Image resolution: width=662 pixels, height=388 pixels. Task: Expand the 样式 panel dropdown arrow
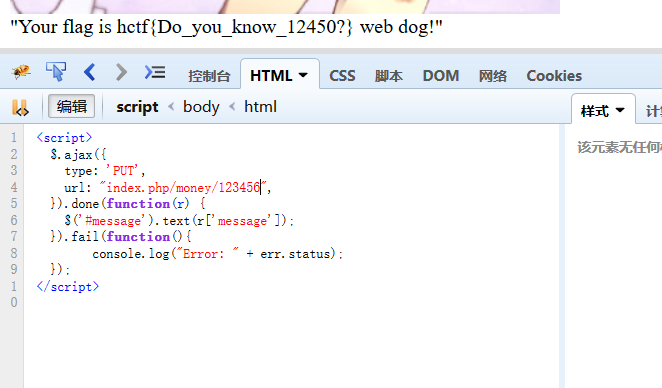[x=620, y=111]
